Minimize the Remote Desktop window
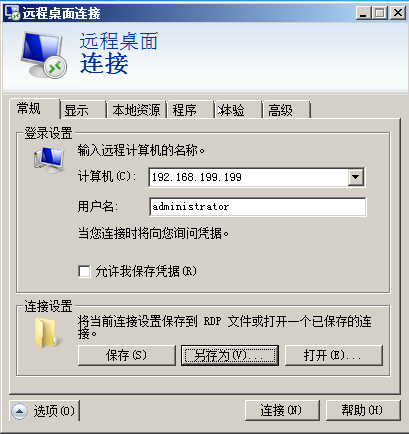This screenshot has height=434, width=409. [363, 13]
